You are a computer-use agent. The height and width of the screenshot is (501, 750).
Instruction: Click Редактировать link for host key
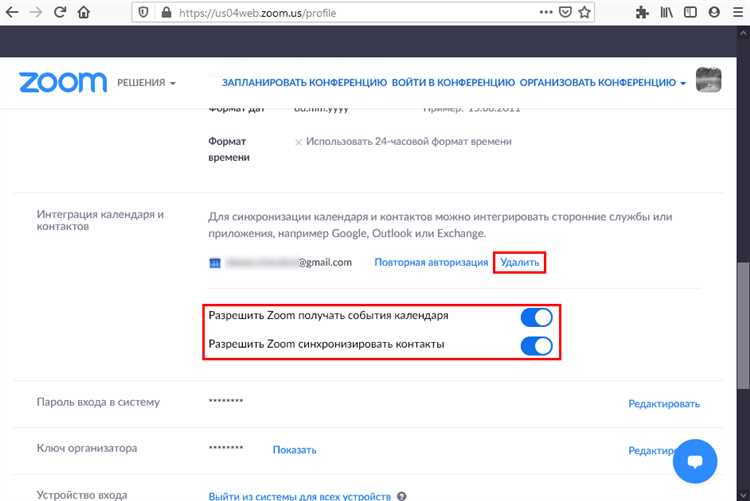tap(651, 451)
